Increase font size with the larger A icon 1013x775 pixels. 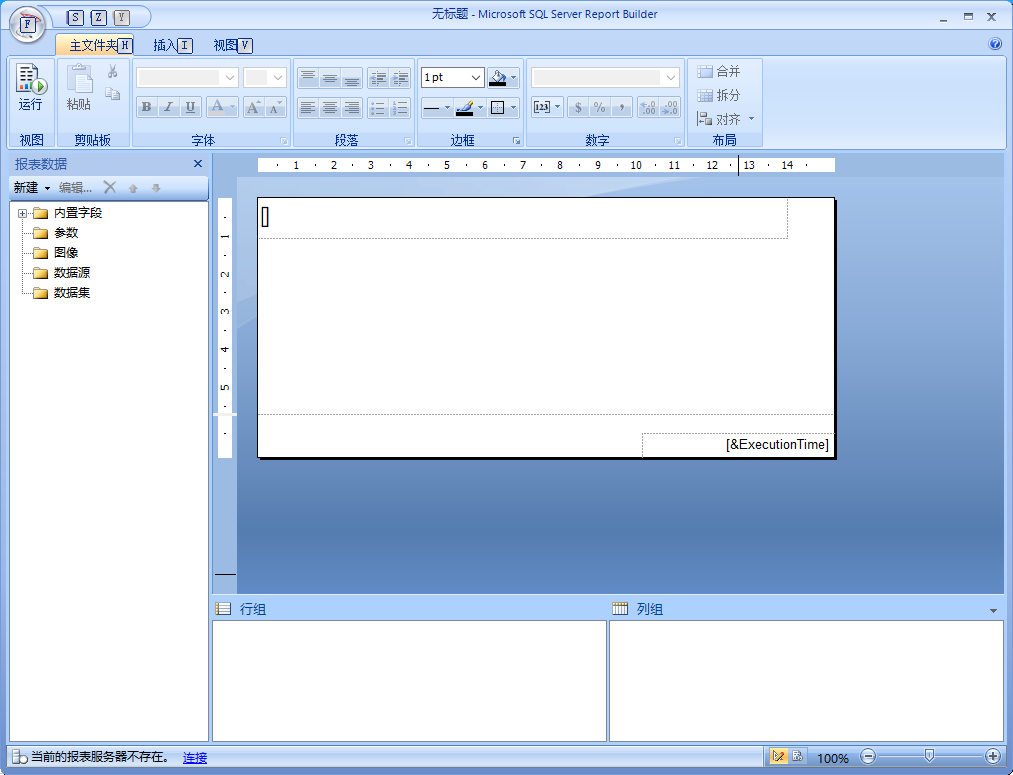pyautogui.click(x=254, y=107)
